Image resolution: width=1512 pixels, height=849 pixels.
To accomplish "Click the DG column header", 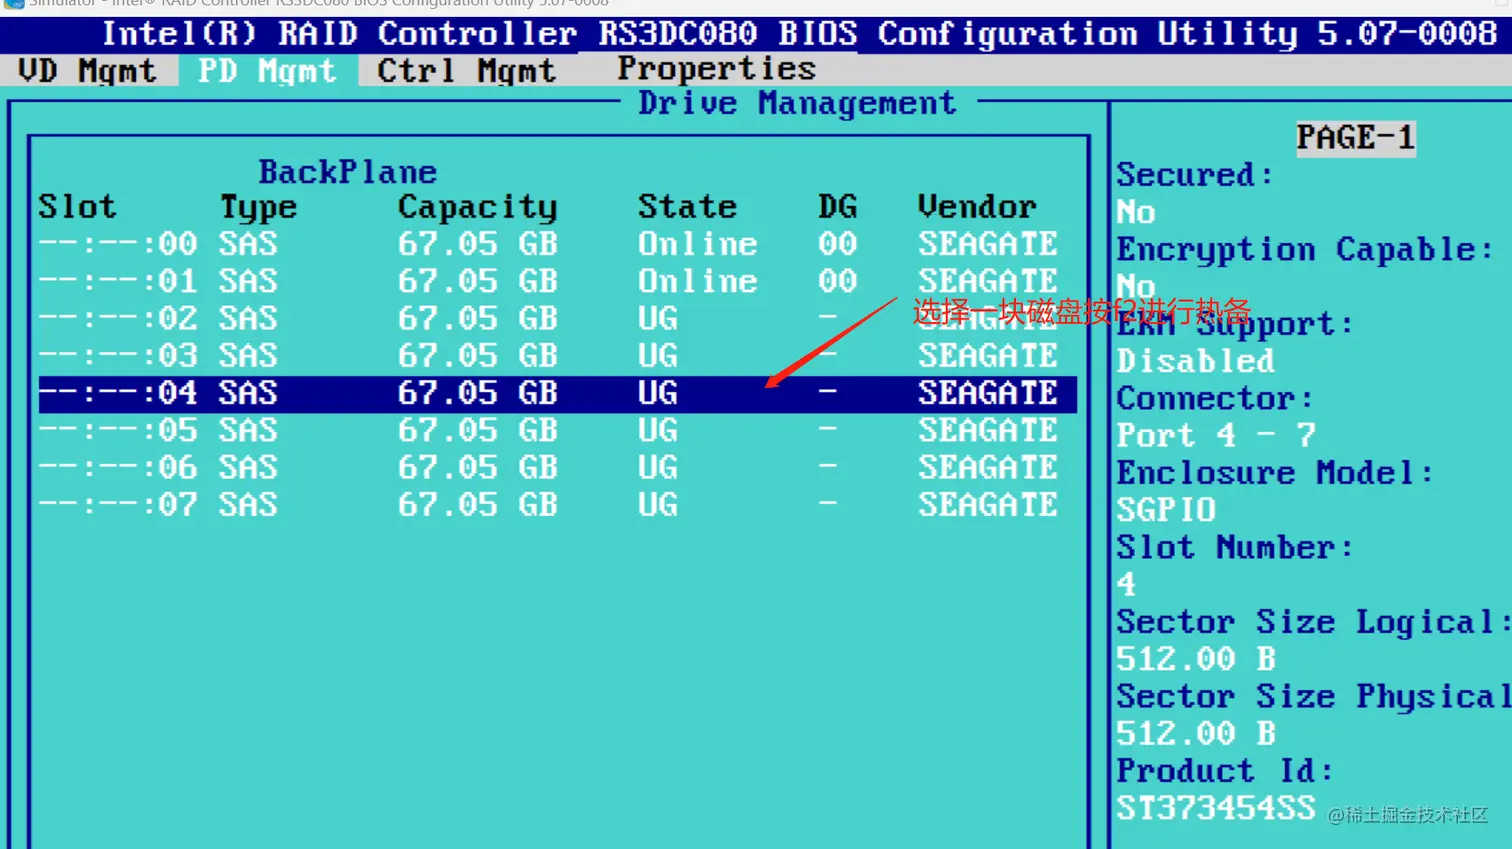I will (838, 207).
